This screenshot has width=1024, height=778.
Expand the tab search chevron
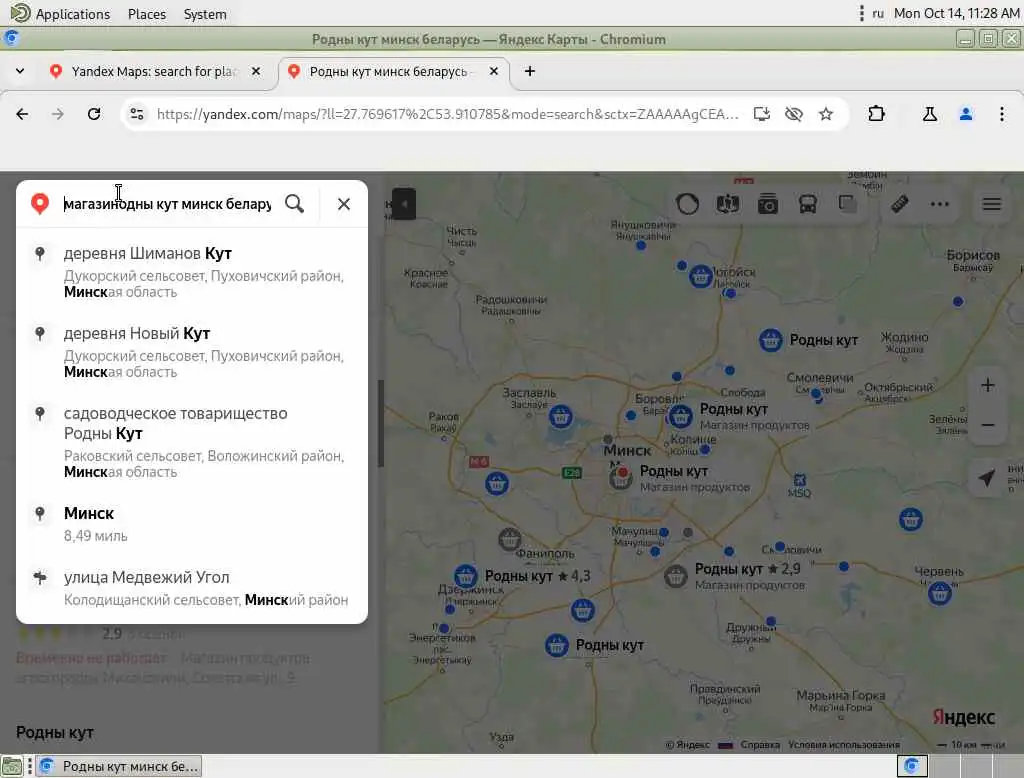point(20,71)
